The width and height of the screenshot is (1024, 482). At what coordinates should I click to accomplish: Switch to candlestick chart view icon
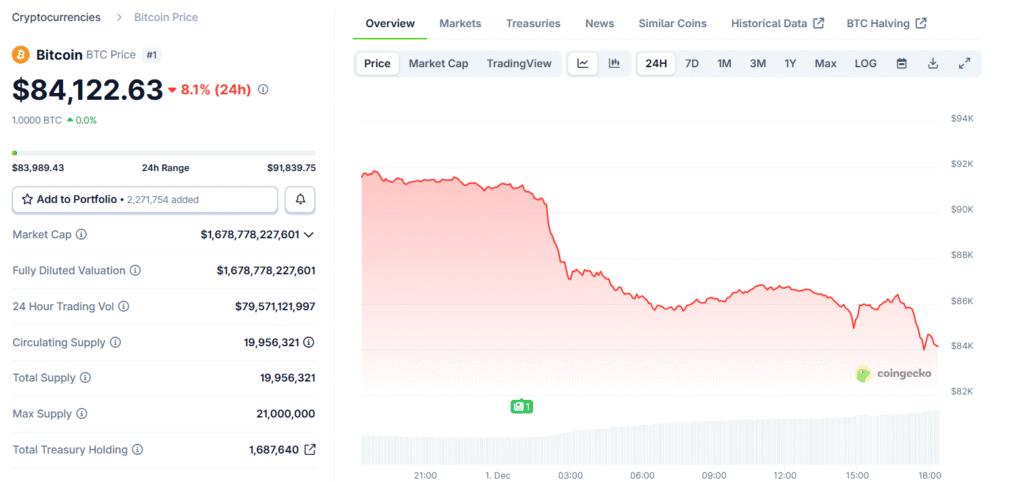click(615, 63)
